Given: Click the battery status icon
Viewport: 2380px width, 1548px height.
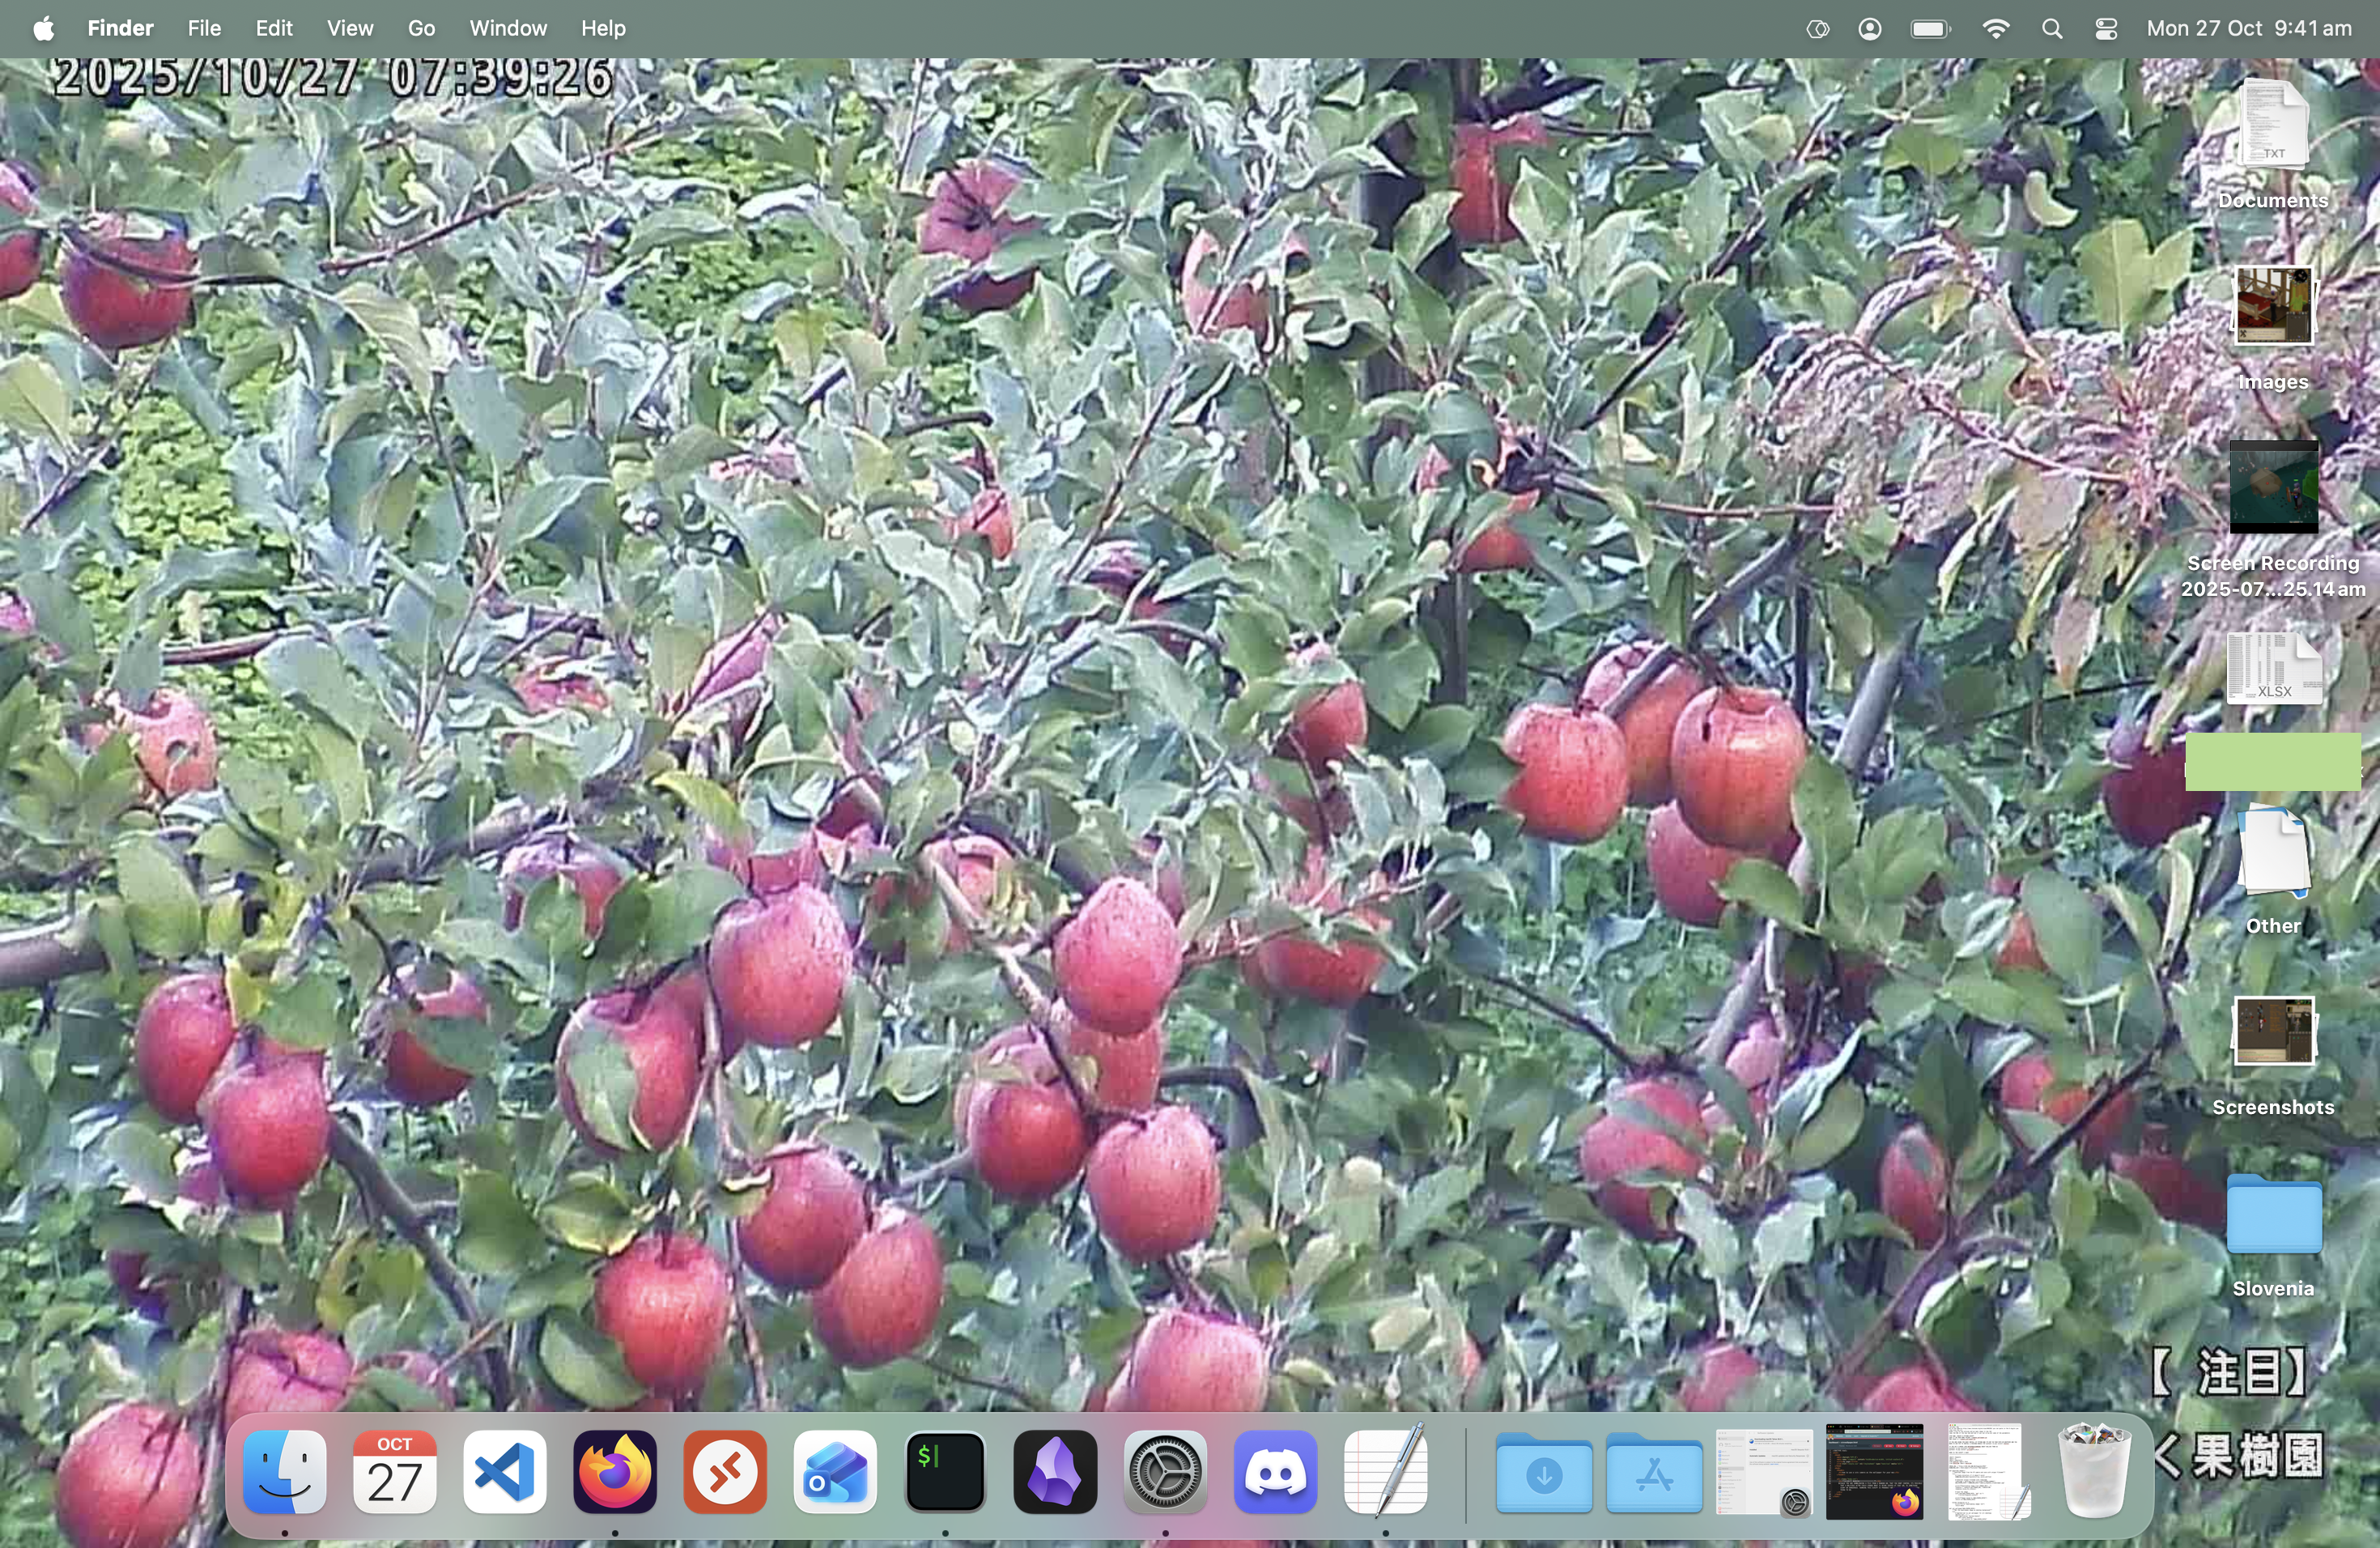Looking at the screenshot, I should (1930, 29).
